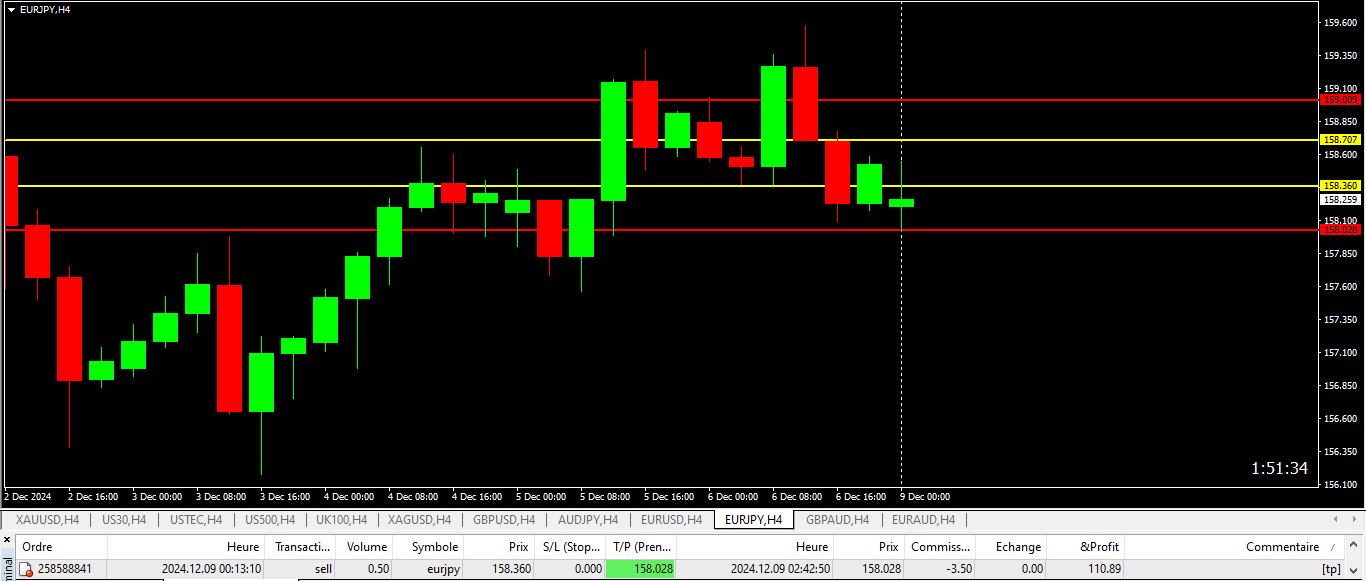Viewport: 1366px width, 581px height.
Task: Sort by the Volume column header
Action: tap(365, 547)
